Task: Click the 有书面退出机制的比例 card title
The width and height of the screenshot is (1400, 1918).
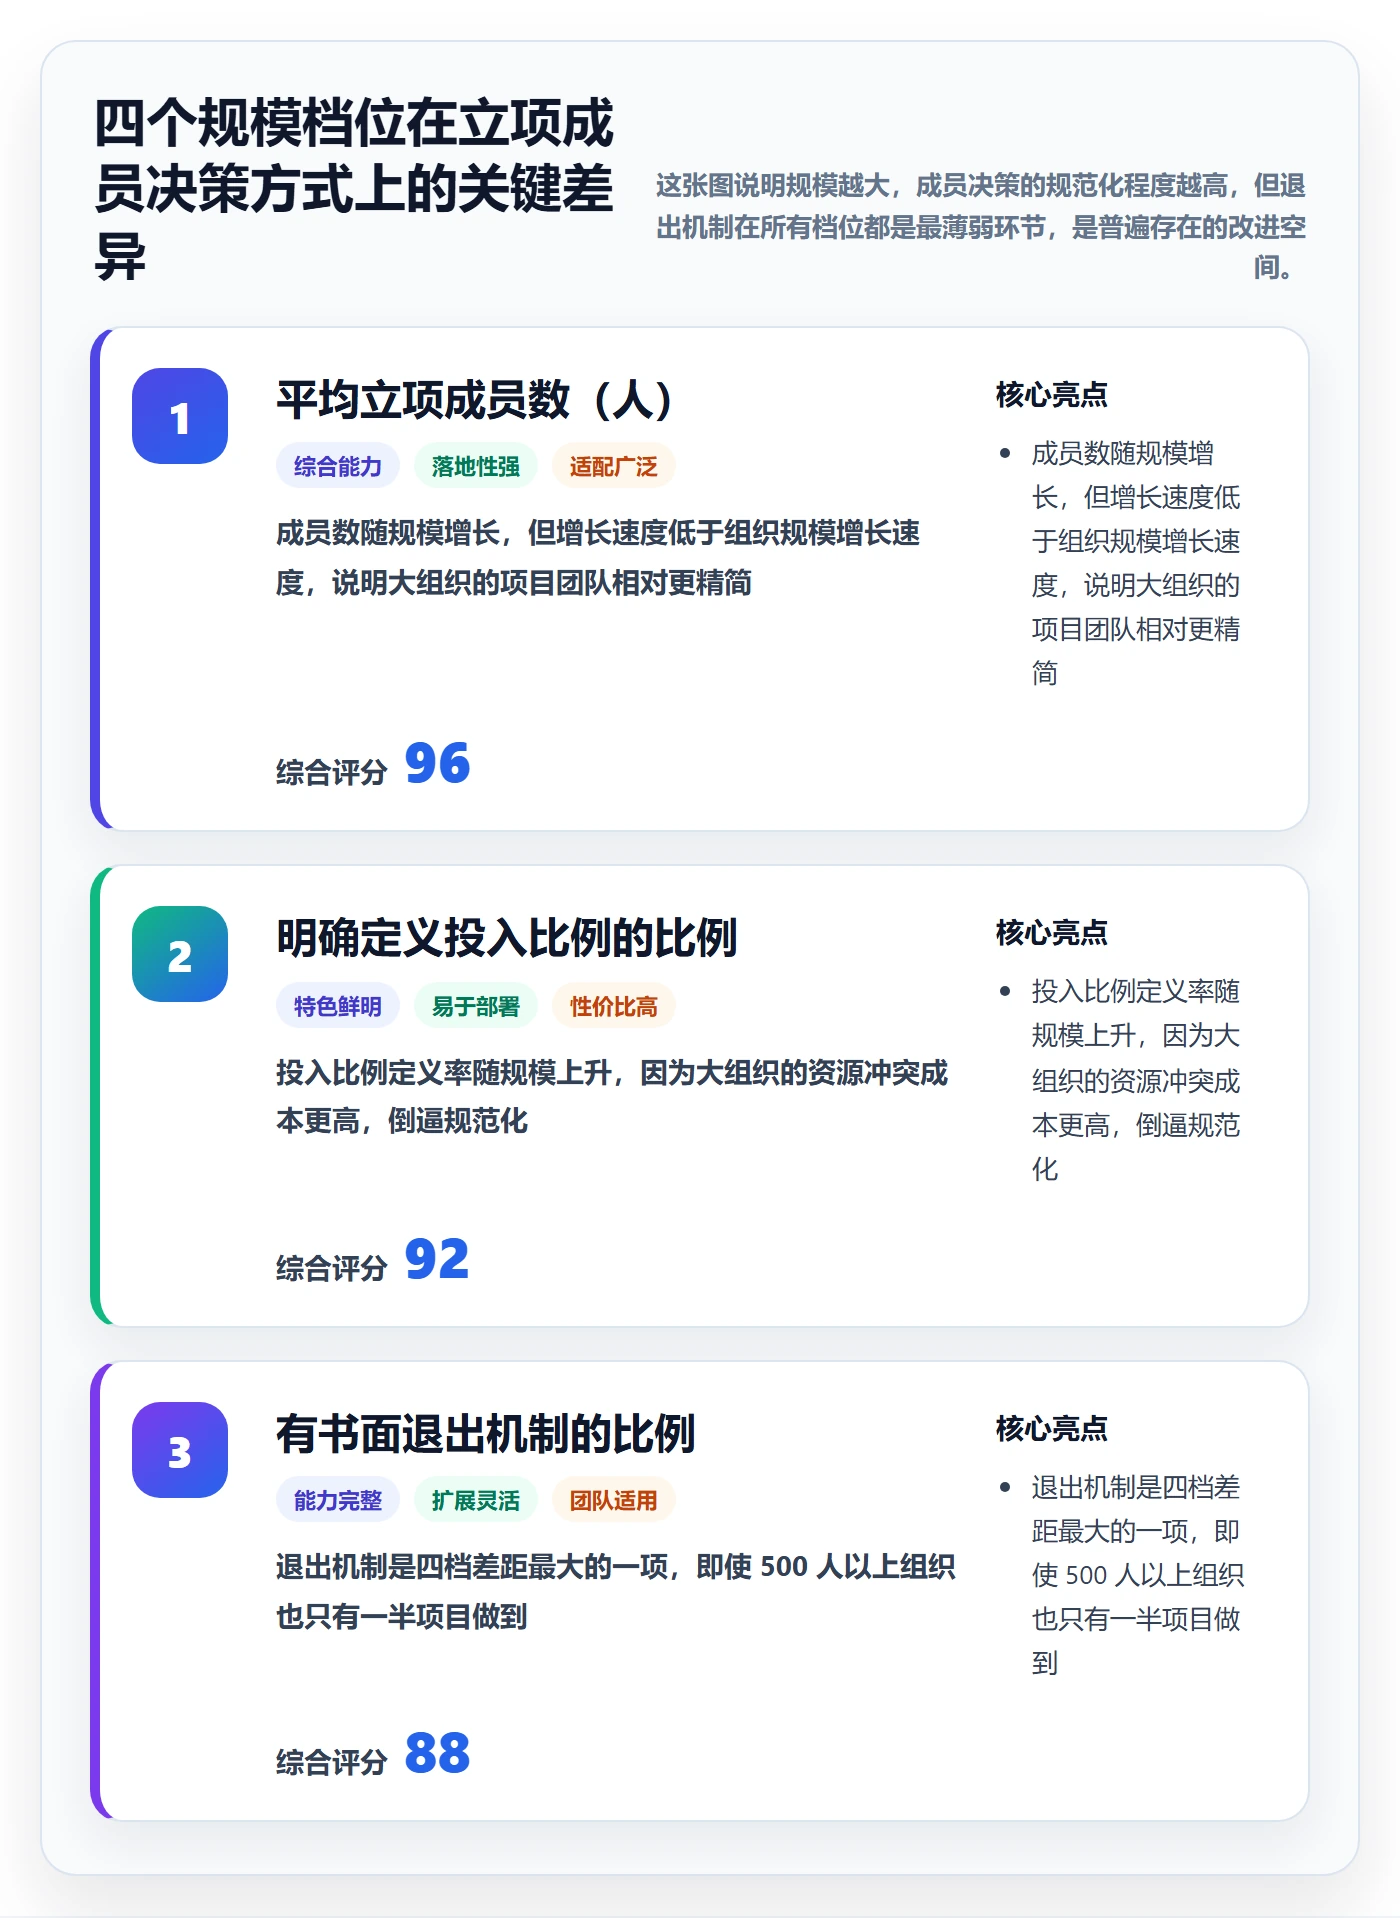Action: 486,1434
